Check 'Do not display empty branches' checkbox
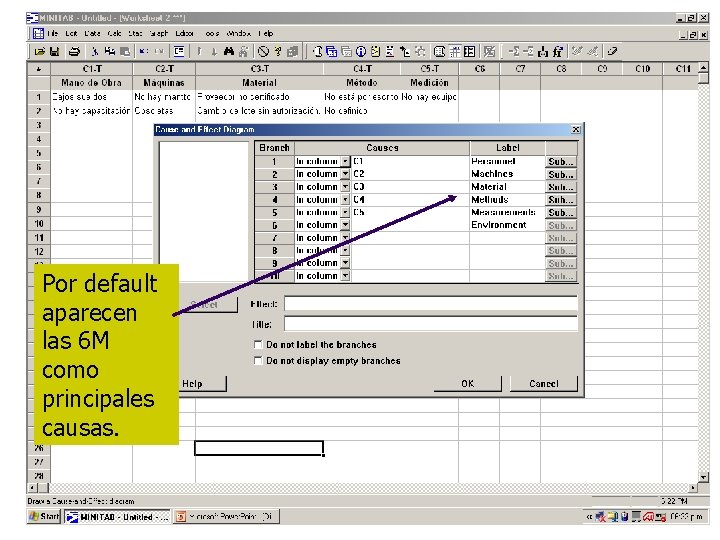The height and width of the screenshot is (540, 720). [258, 360]
